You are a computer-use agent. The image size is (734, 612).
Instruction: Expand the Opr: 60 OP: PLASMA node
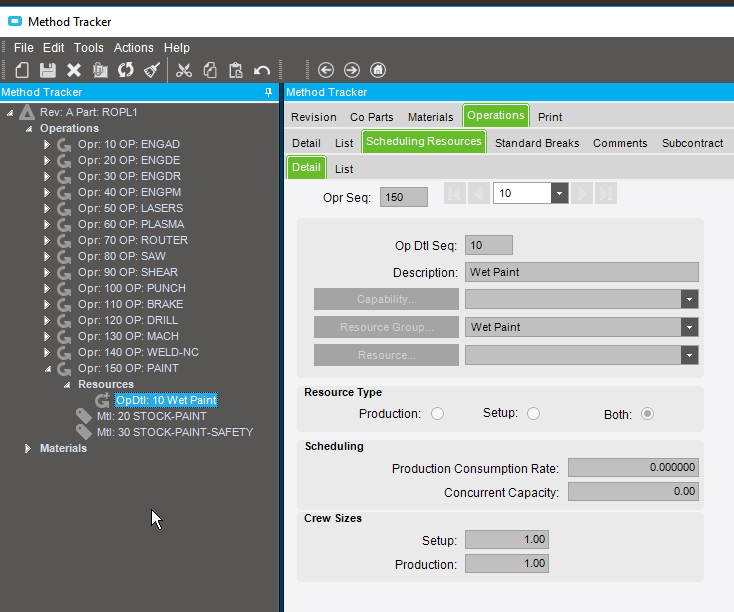coord(46,224)
